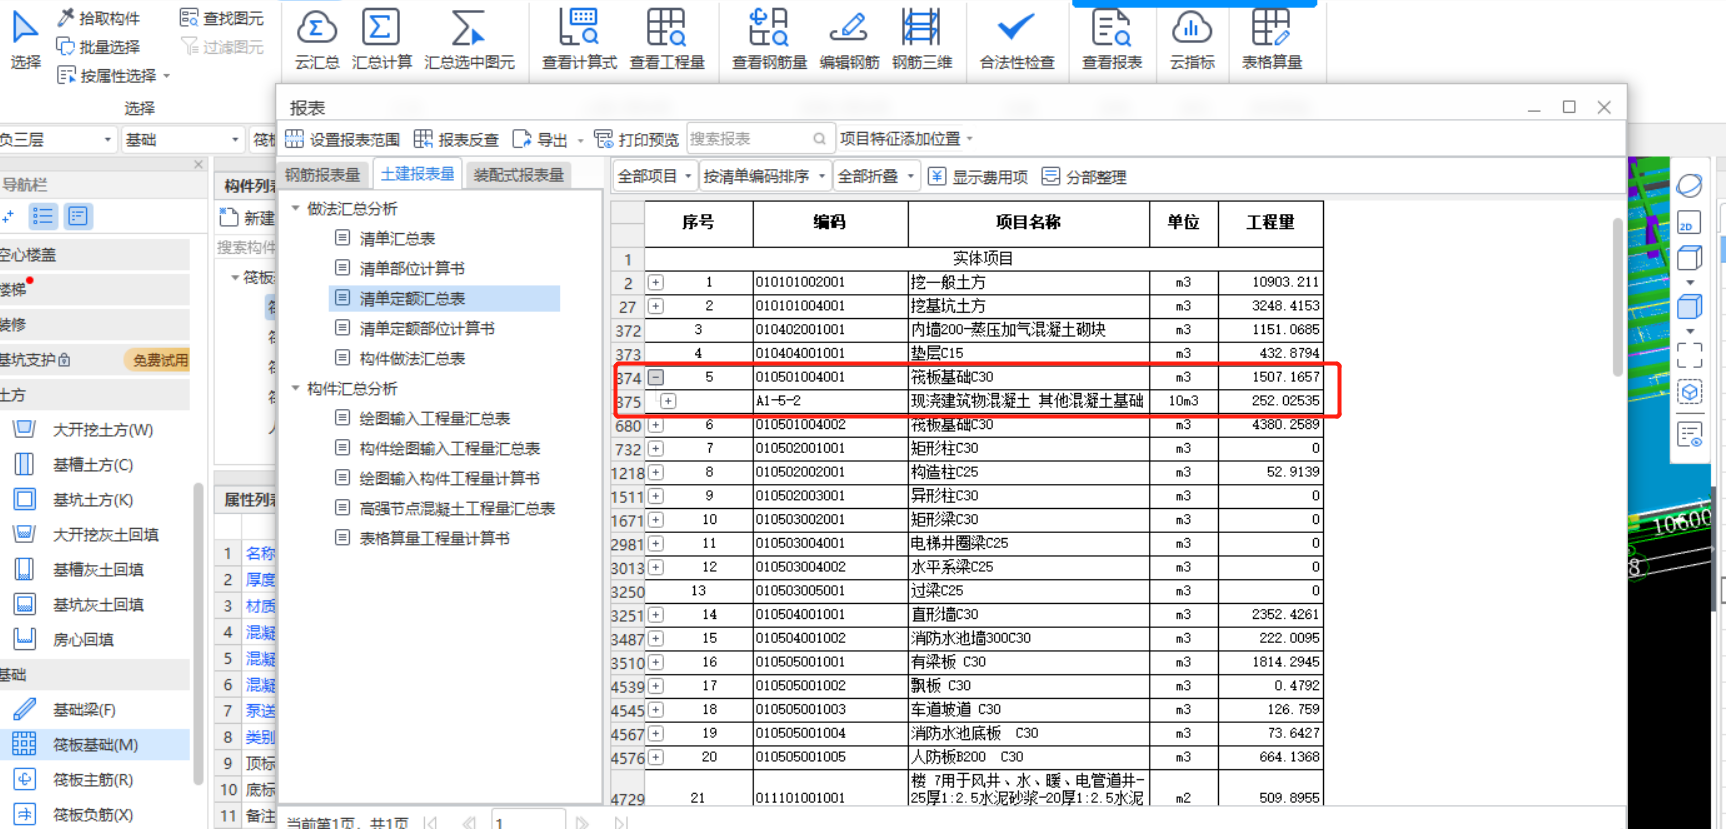Activate the 选择 selection arrow tool

[x=25, y=40]
